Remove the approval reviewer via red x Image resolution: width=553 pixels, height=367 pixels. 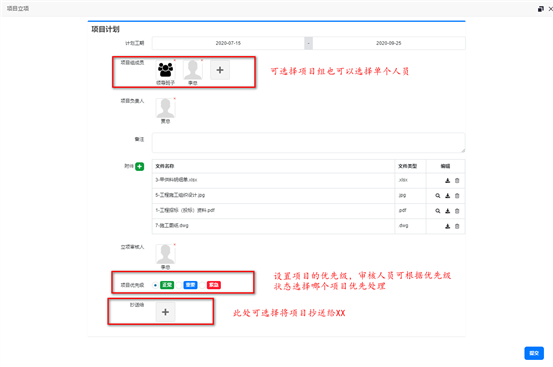[x=175, y=244]
